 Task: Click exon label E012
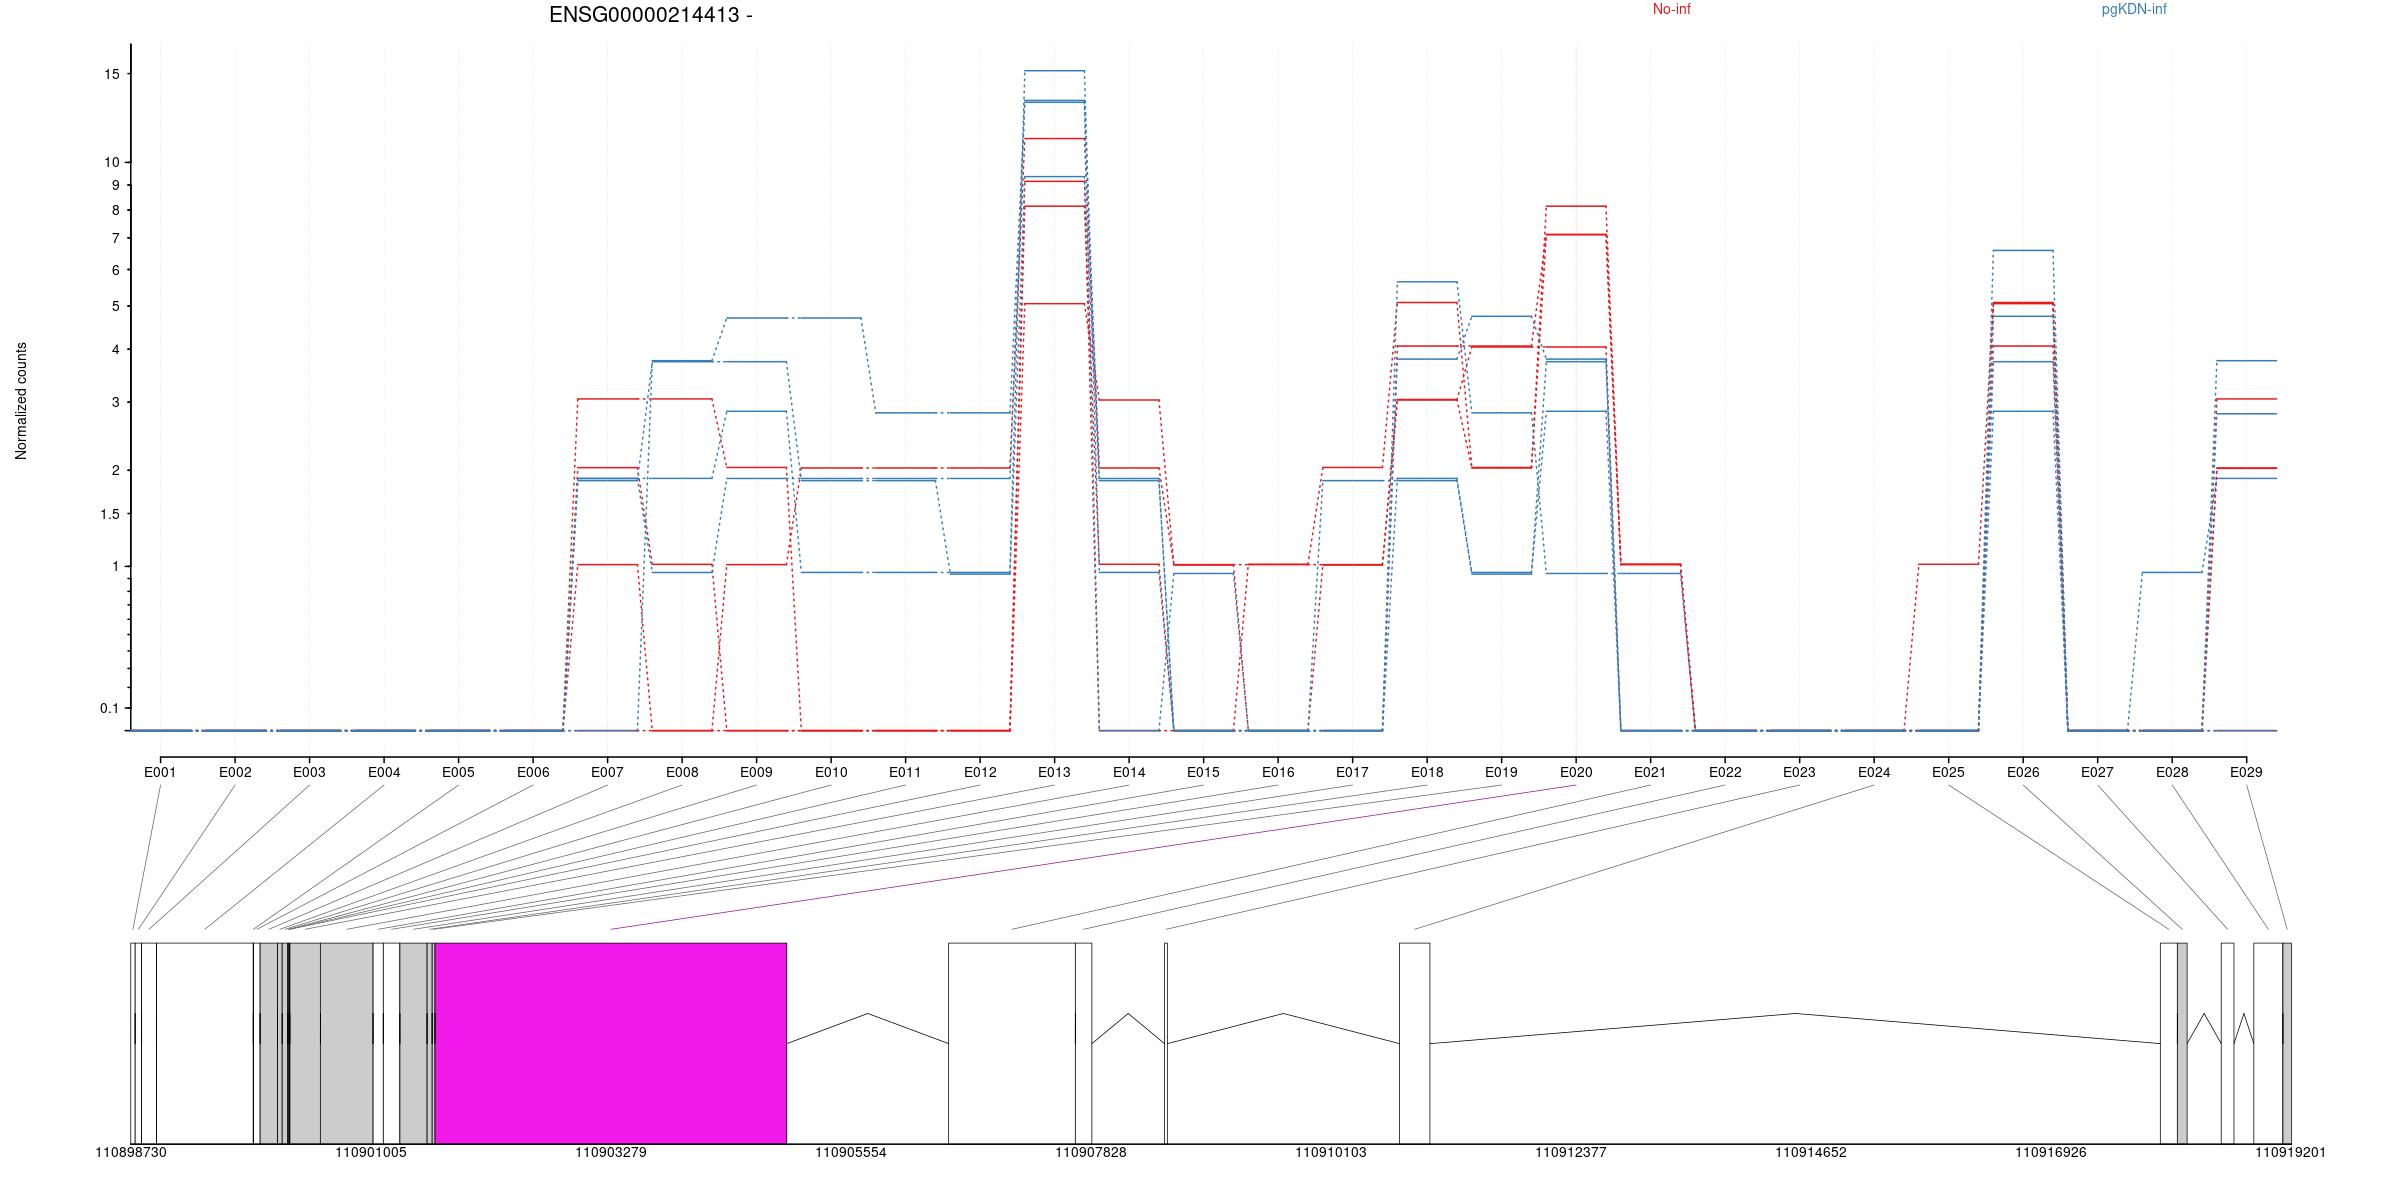(980, 772)
